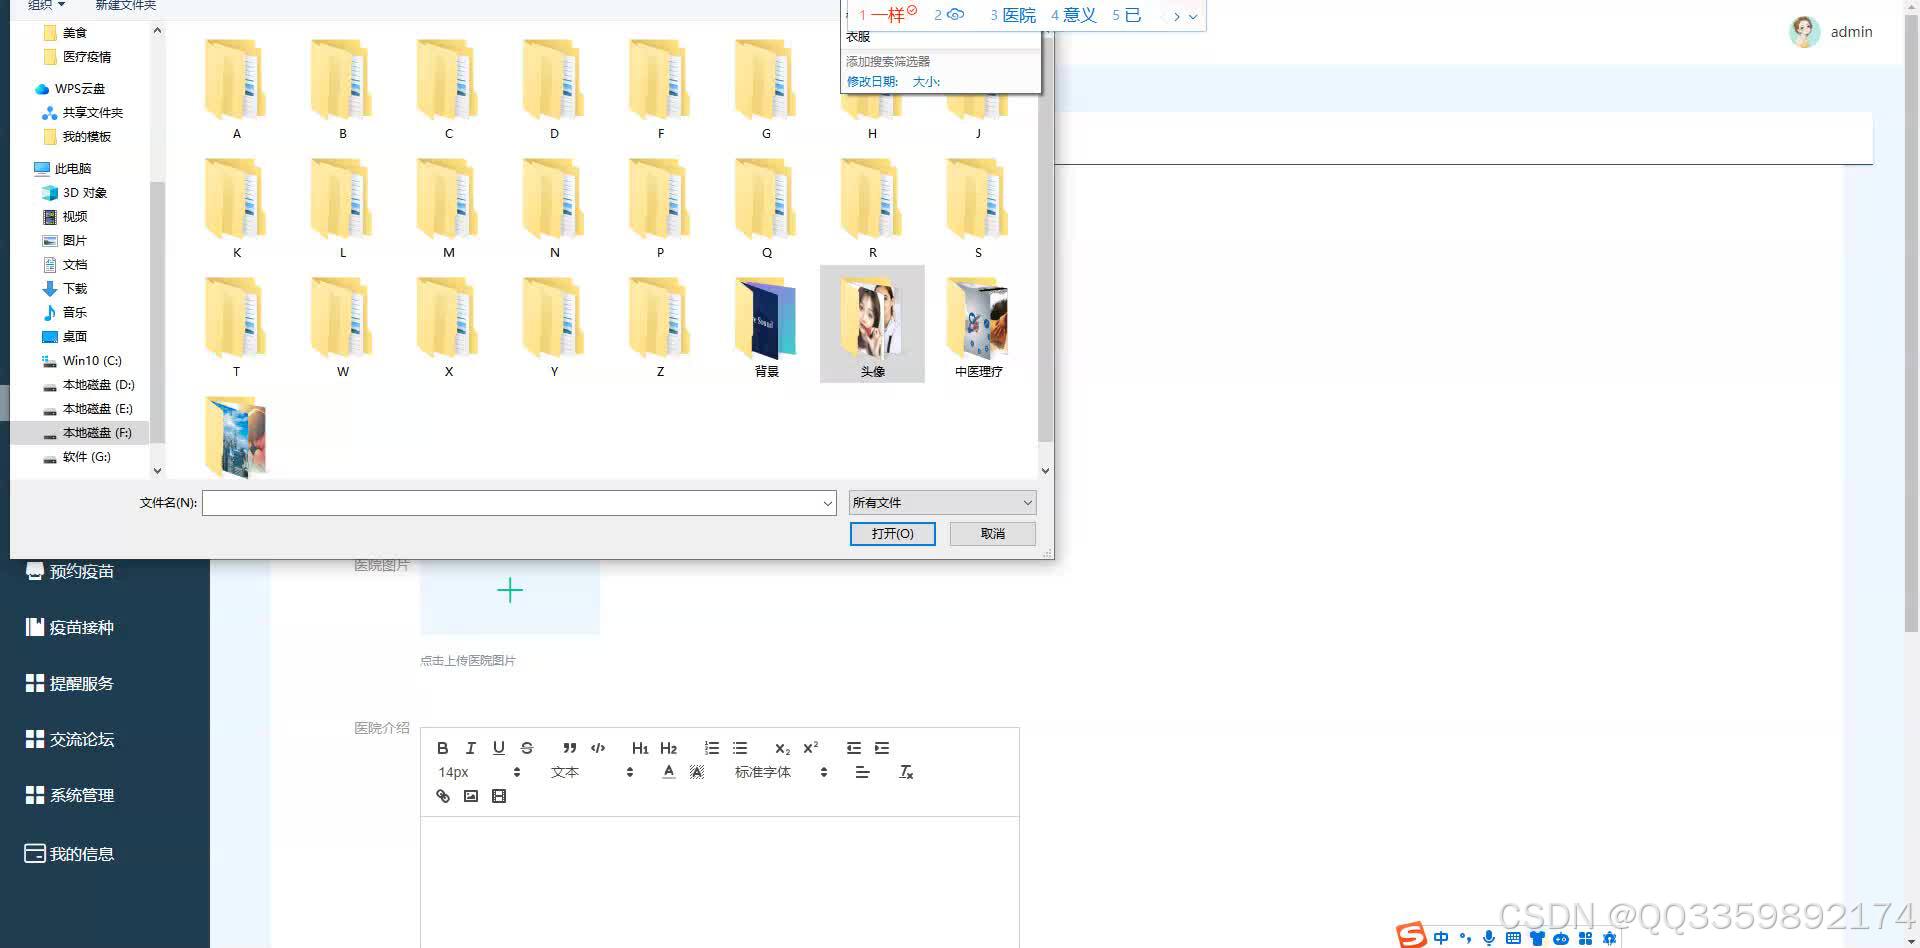Click the Sogou input method logo

pos(1412,936)
